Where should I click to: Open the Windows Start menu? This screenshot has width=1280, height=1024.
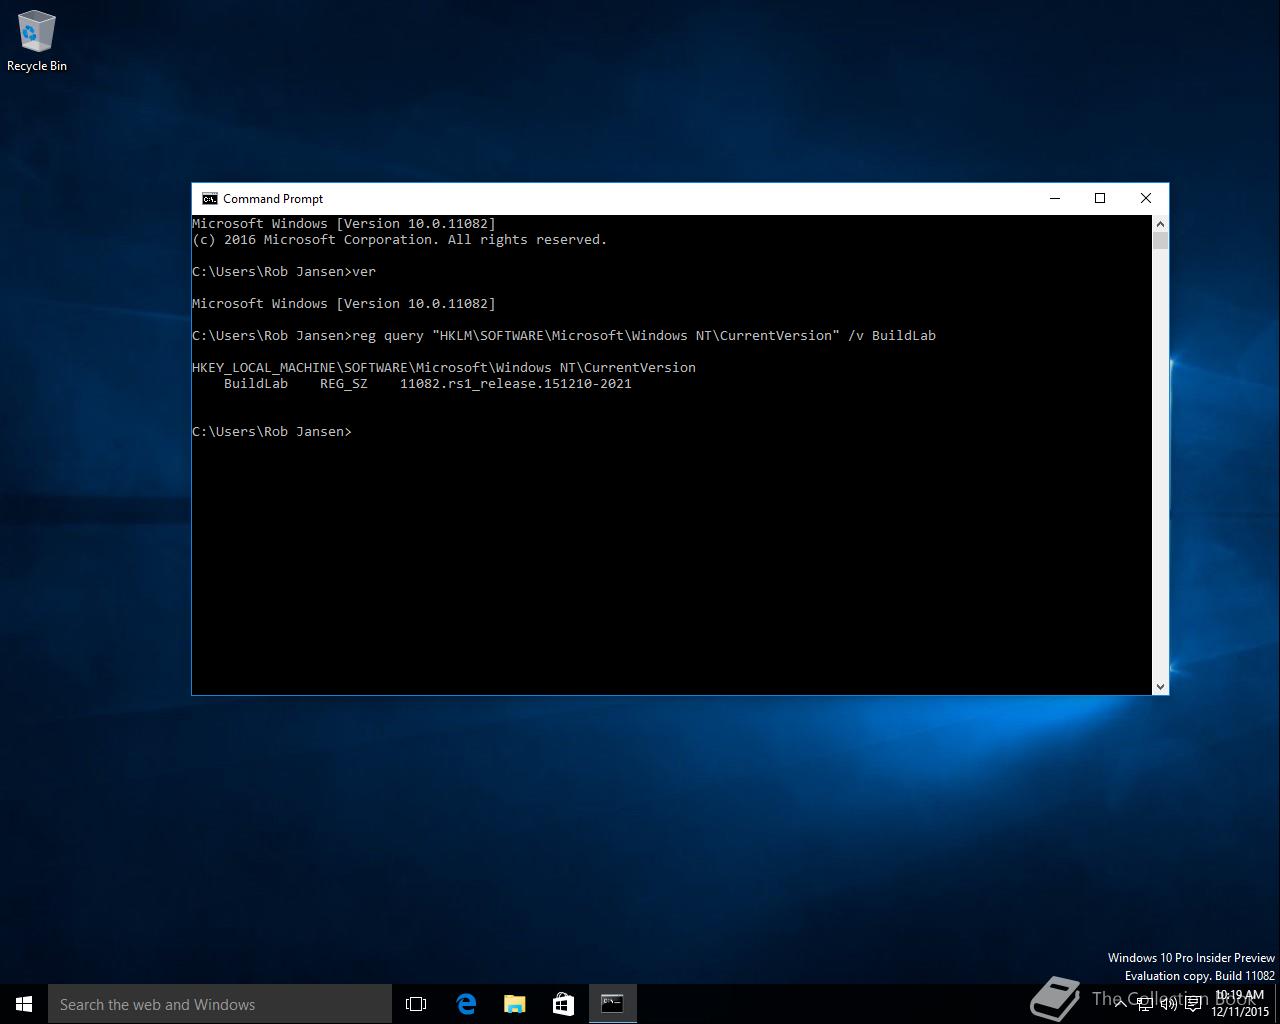(x=24, y=1004)
